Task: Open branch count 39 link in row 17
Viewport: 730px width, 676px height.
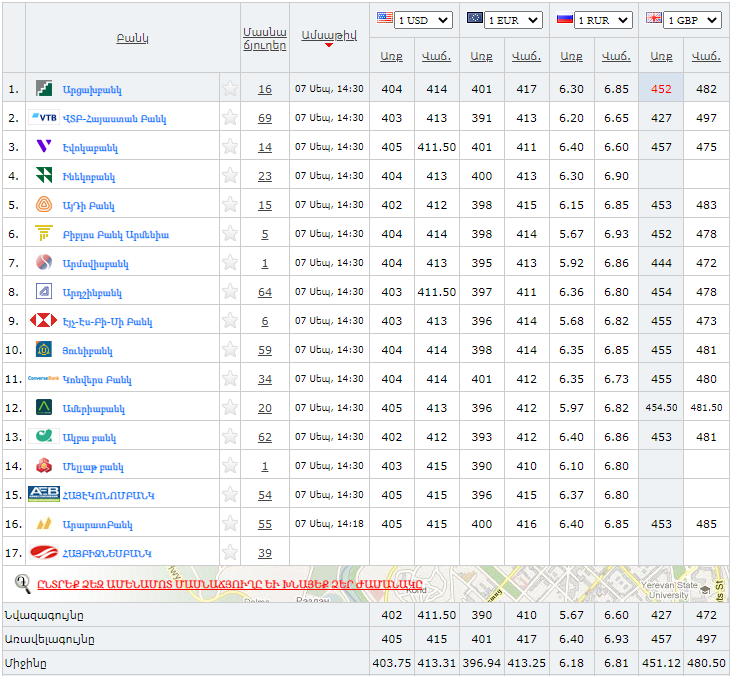Action: tap(265, 553)
